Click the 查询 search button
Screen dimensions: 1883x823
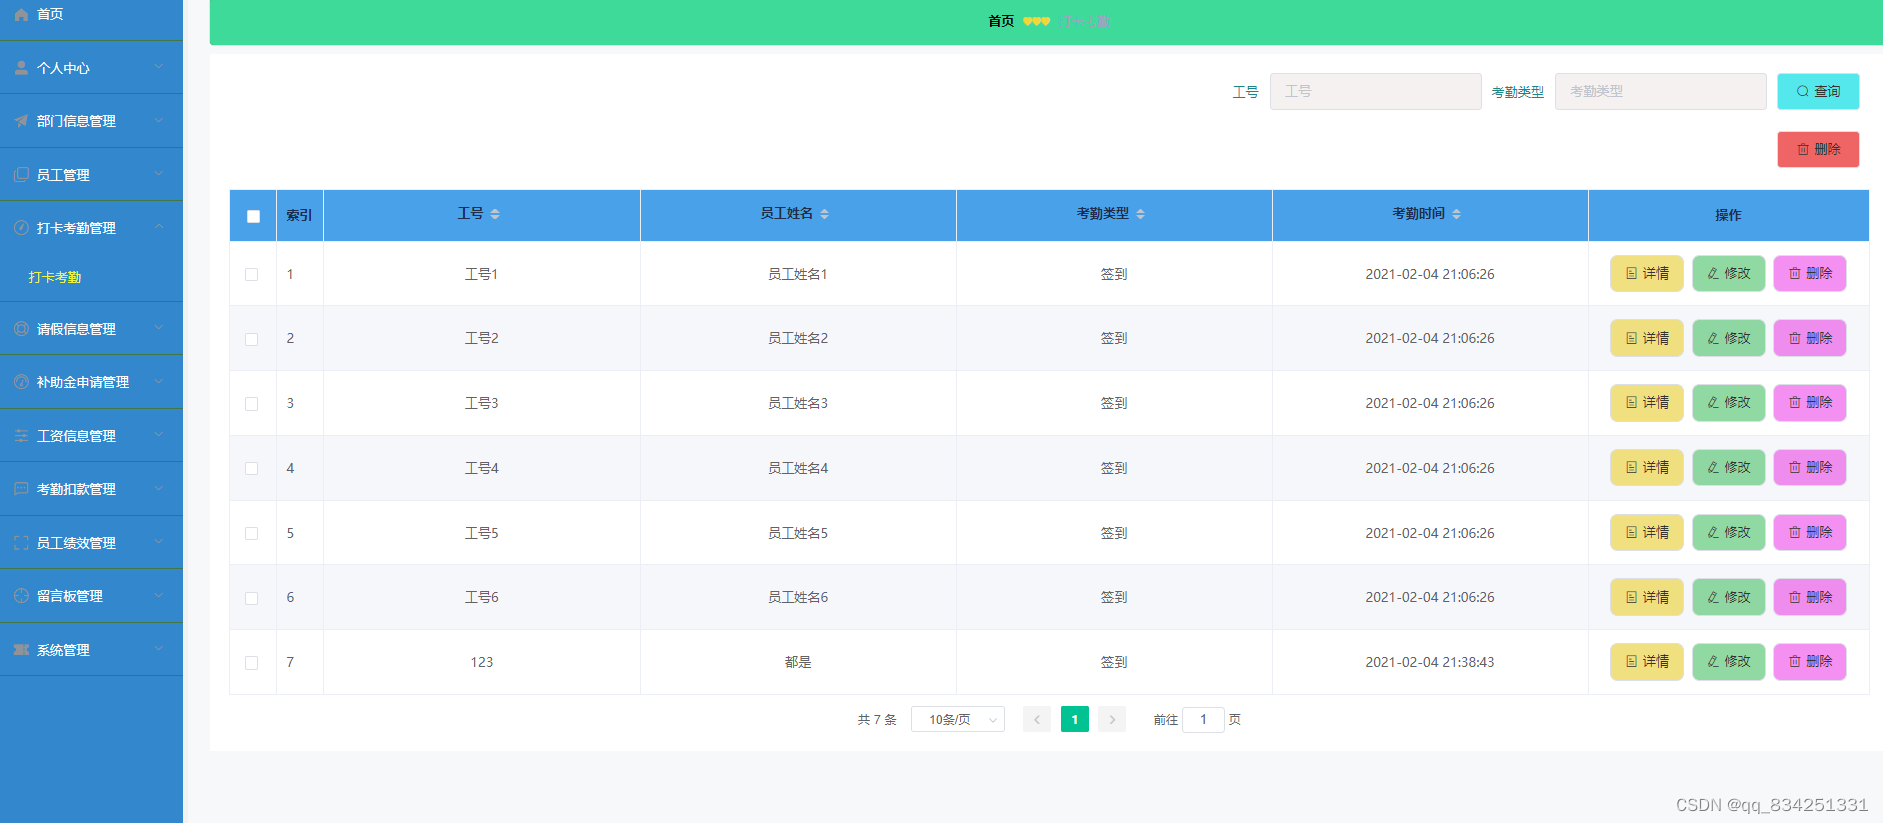pyautogui.click(x=1818, y=91)
